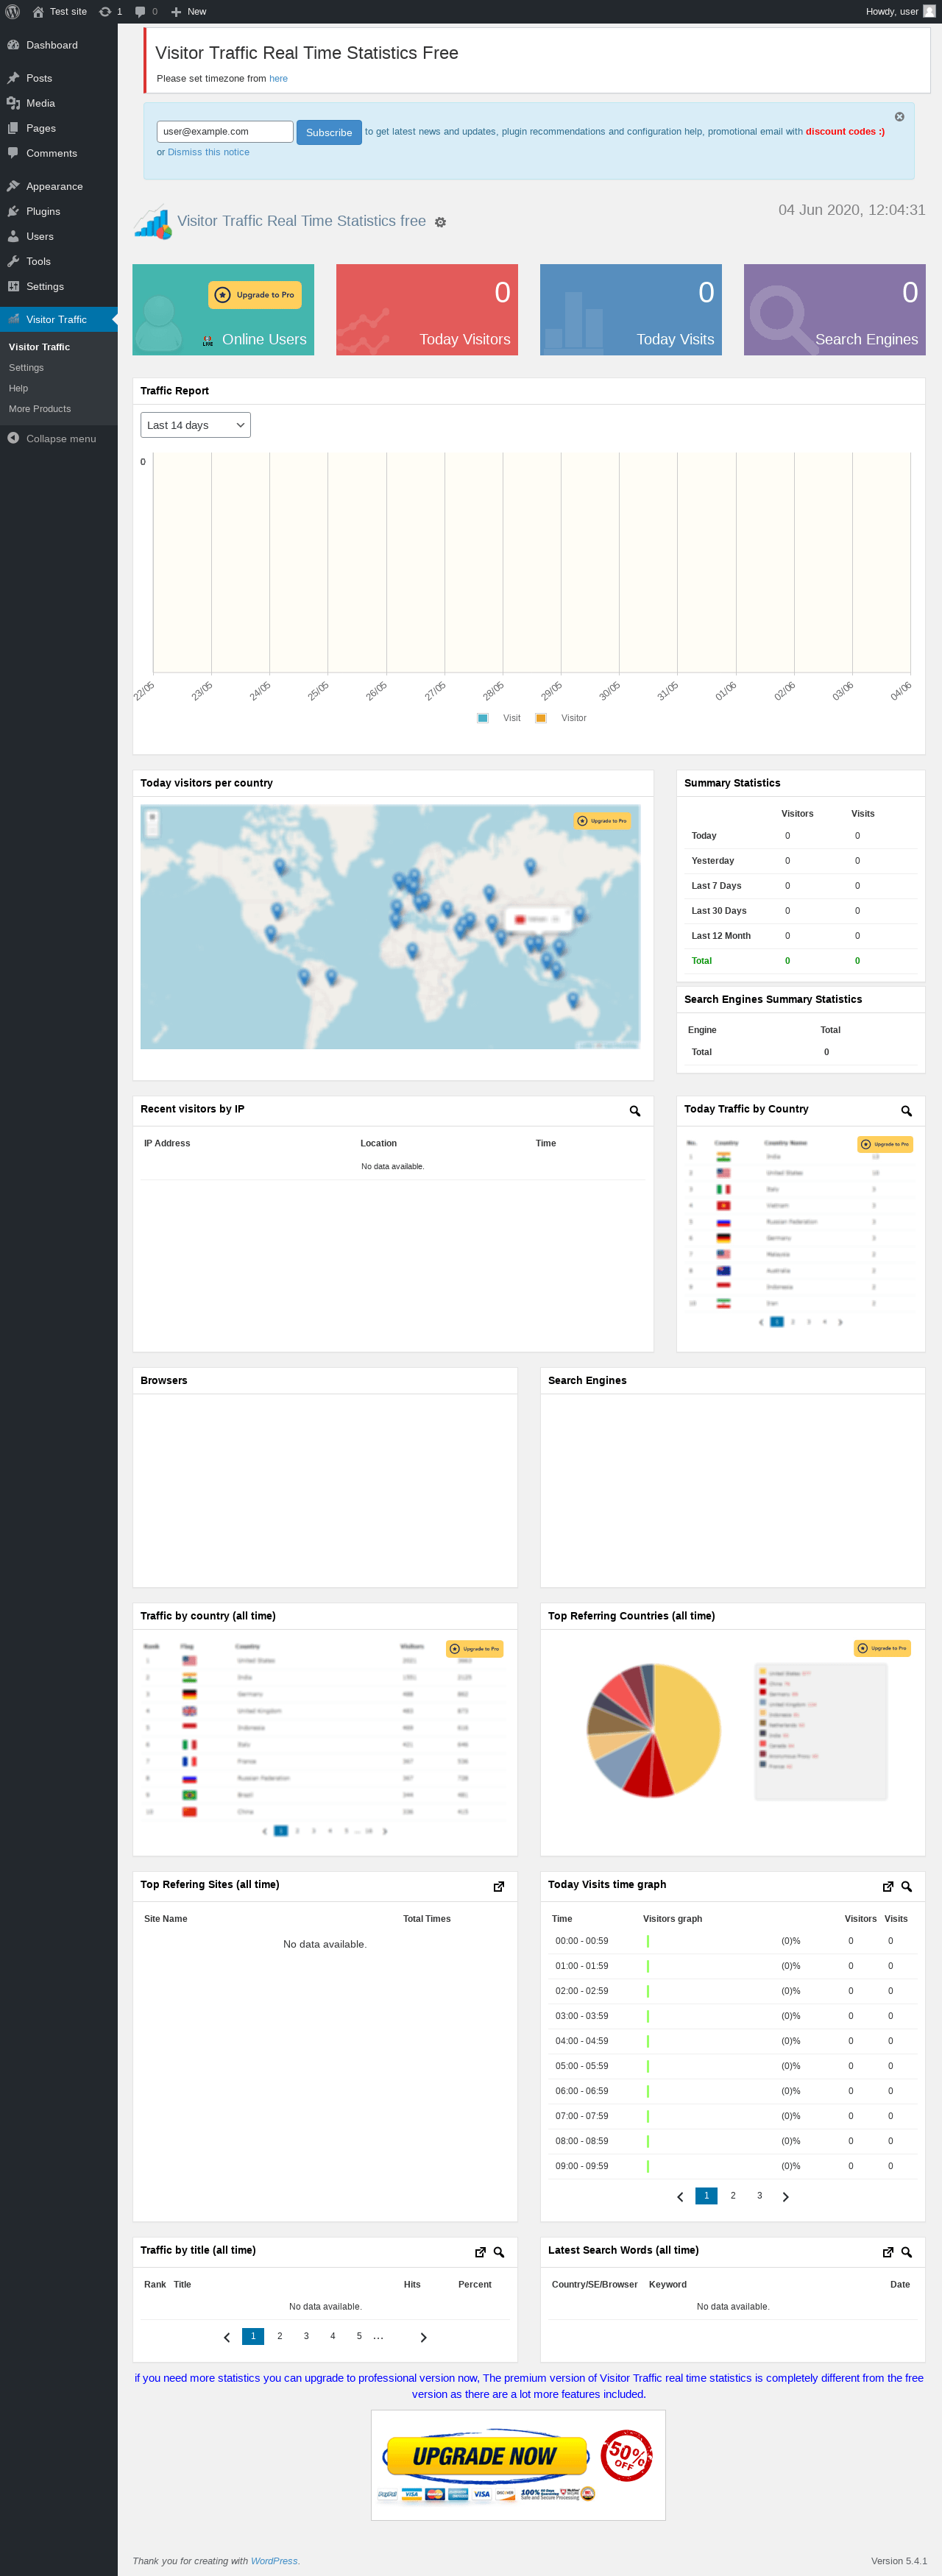Viewport: 942px width, 2576px height.
Task: Search Traffic by title magnifier icon
Action: [x=499, y=2252]
